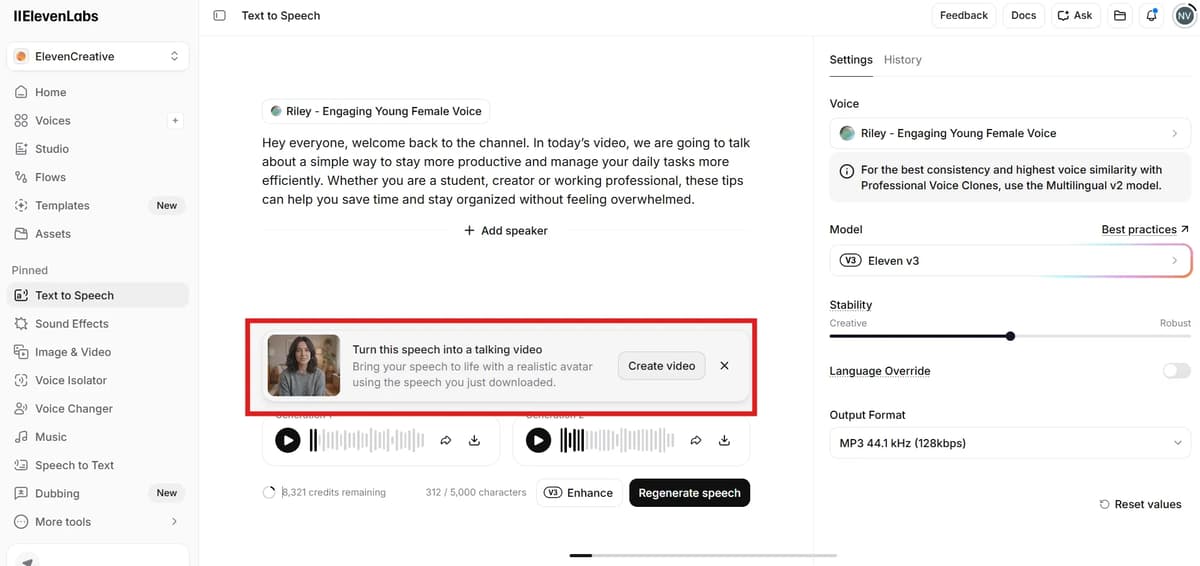Click the credits remaining indicator

324,493
